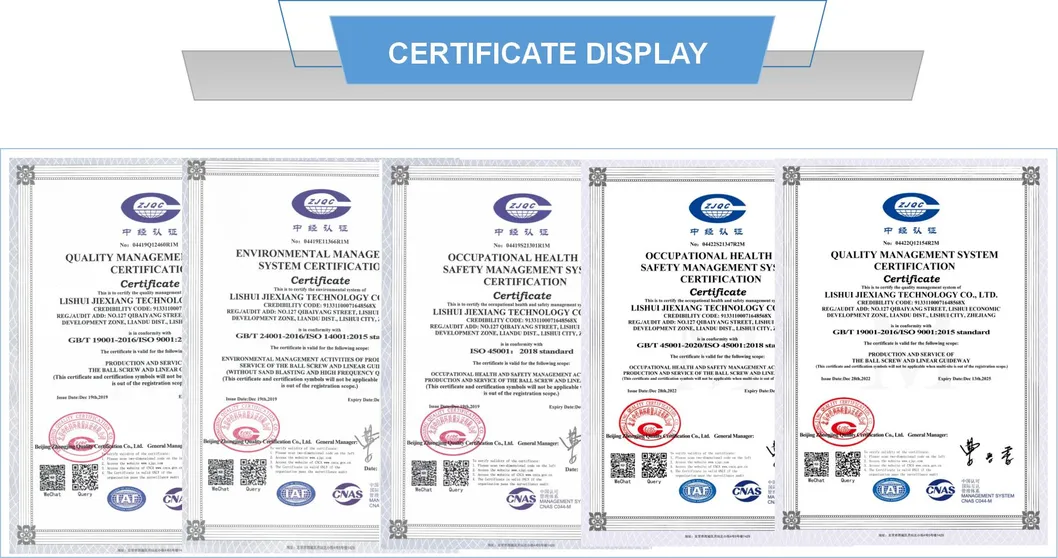Image resolution: width=1058 pixels, height=558 pixels.
Task: Click Query QR code on certificate 04422Q21154R2M
Action: coord(848,465)
